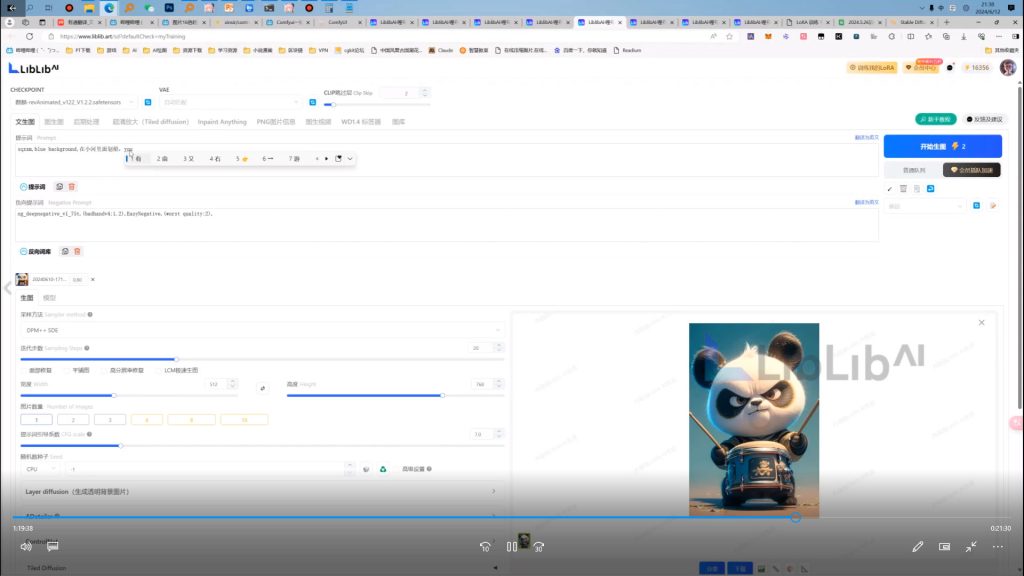Open the Sampler method DPM++ SDE dropdown

tap(262, 329)
